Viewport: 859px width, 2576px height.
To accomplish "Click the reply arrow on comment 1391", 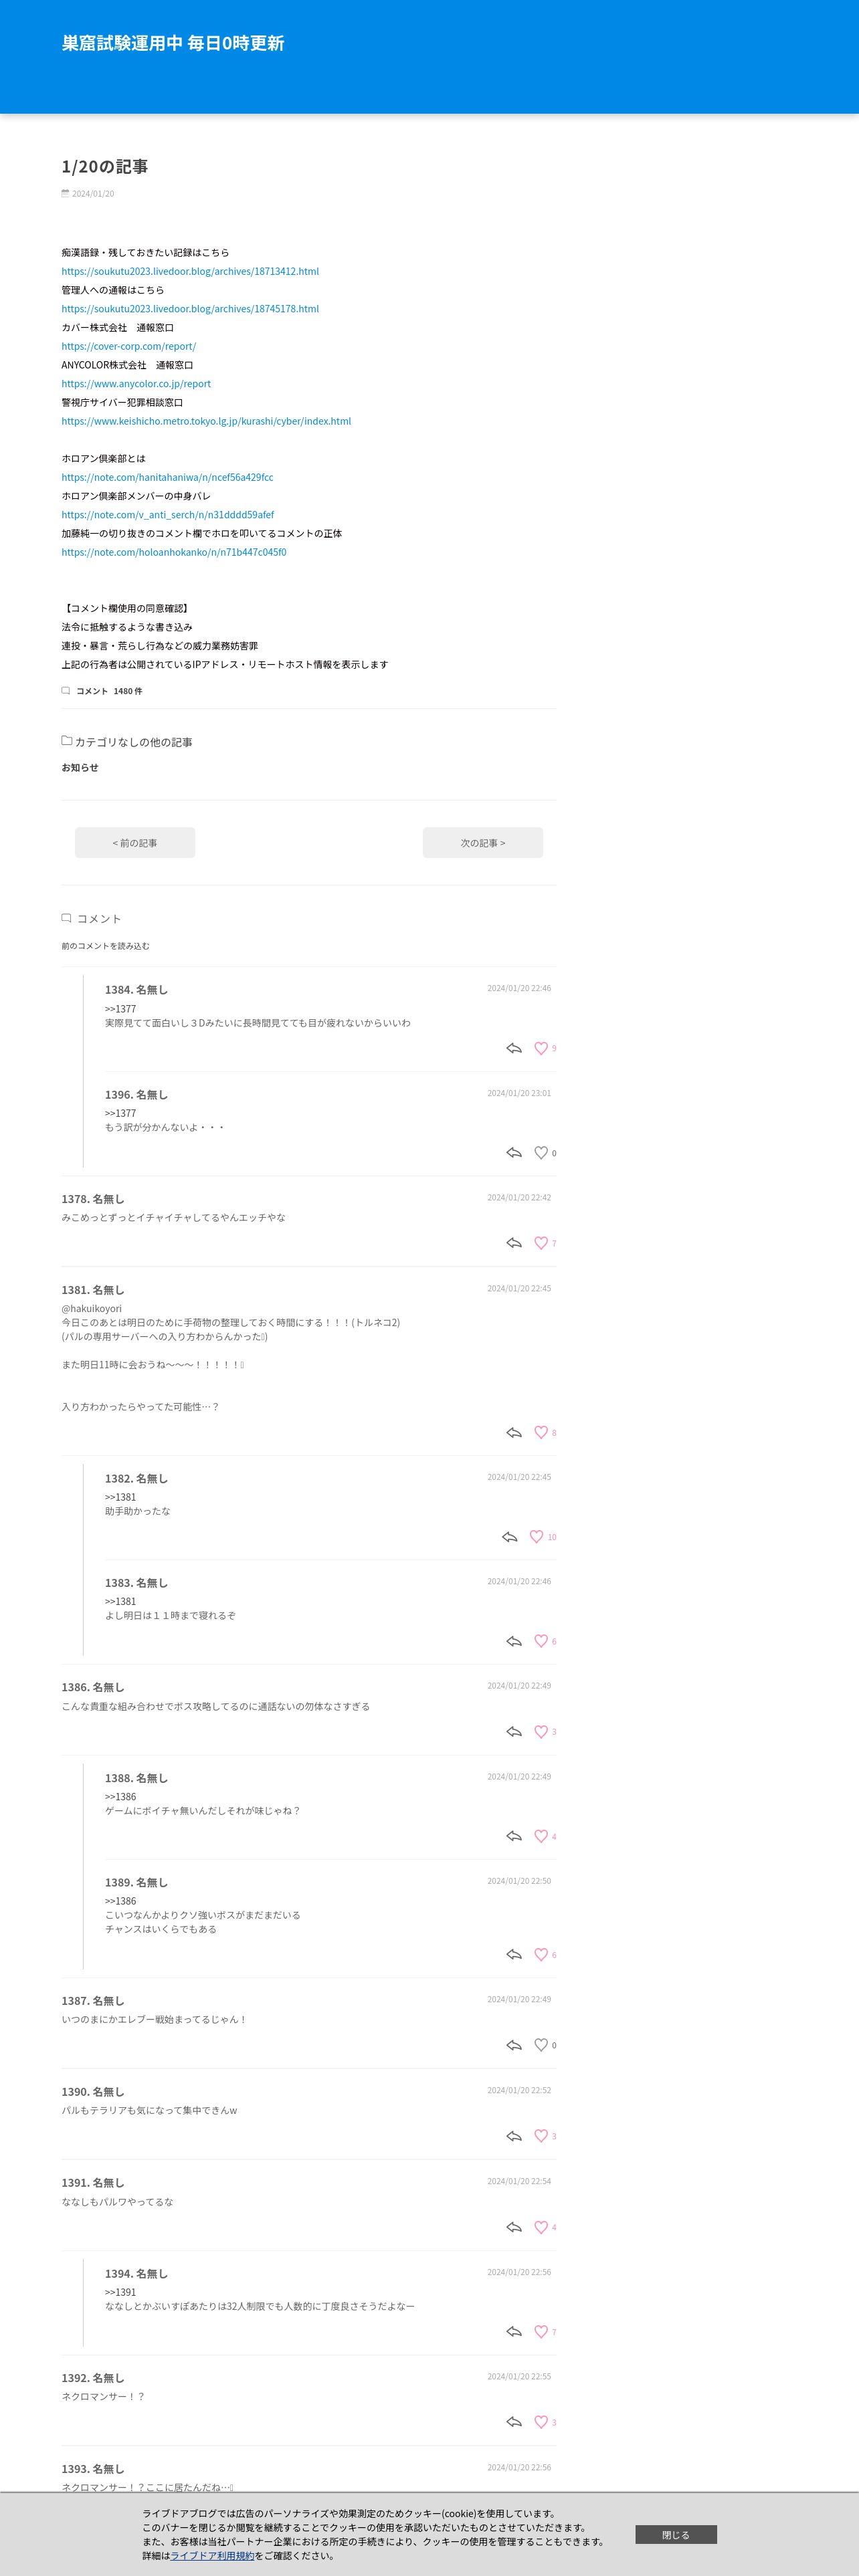I will click(x=514, y=2227).
